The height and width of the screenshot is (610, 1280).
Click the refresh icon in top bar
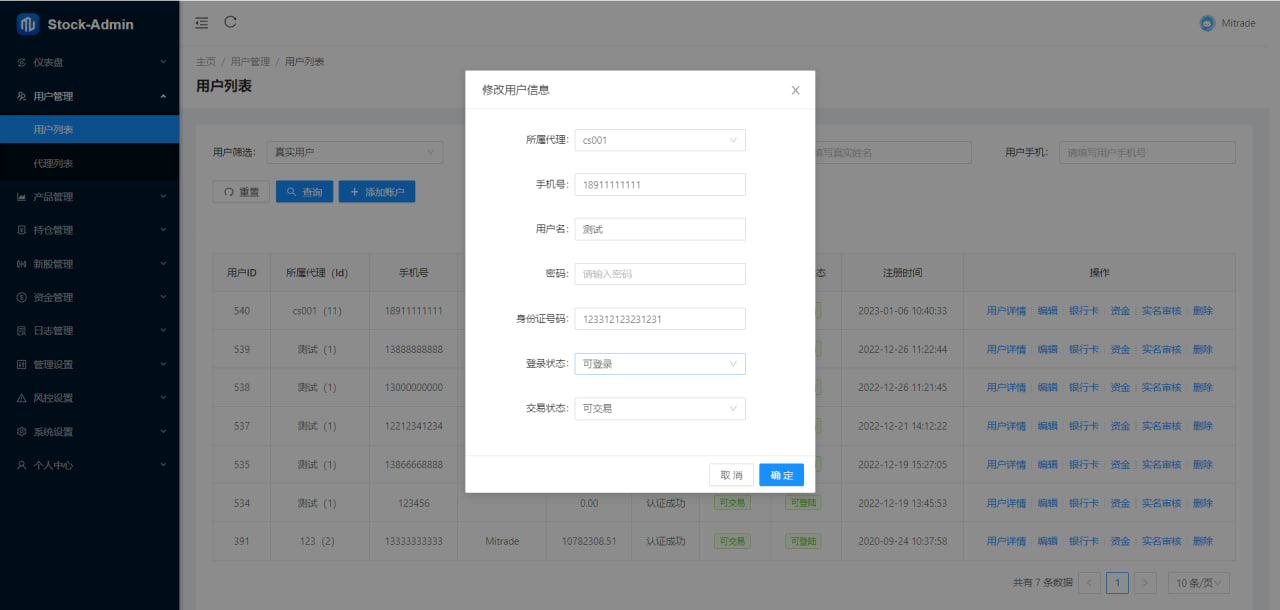click(x=231, y=22)
